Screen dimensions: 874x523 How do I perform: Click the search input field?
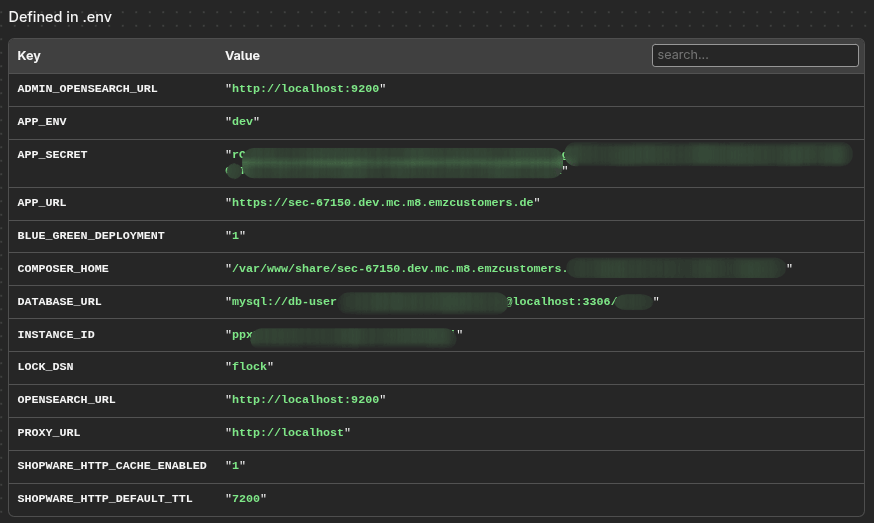tap(755, 55)
